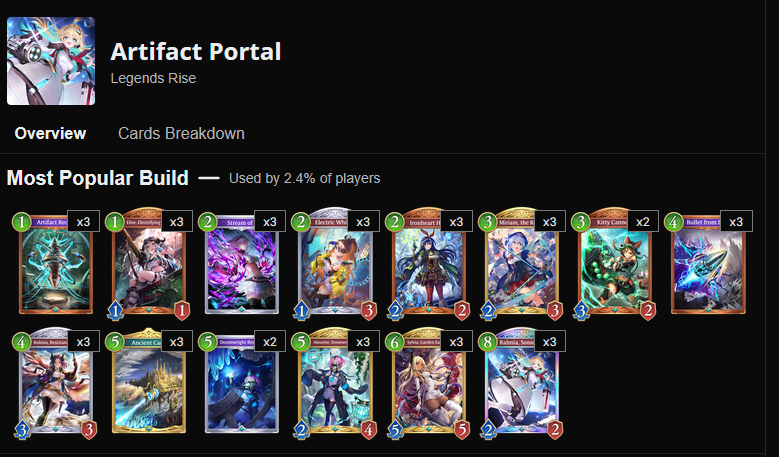The image size is (779, 457).
Task: Open the Ralmia, Sonic 8-cost card
Action: (522, 384)
